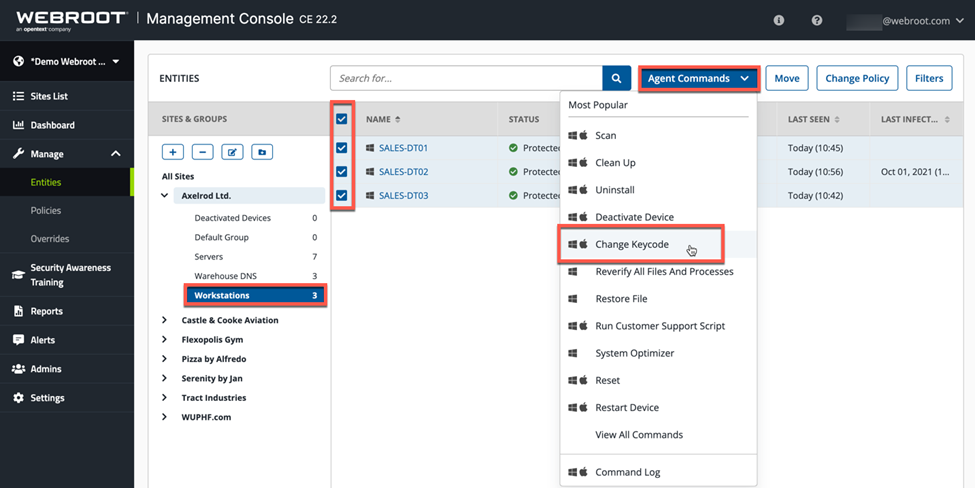The image size is (975, 488).
Task: Click the Alerts message icon
Action: (x=19, y=340)
